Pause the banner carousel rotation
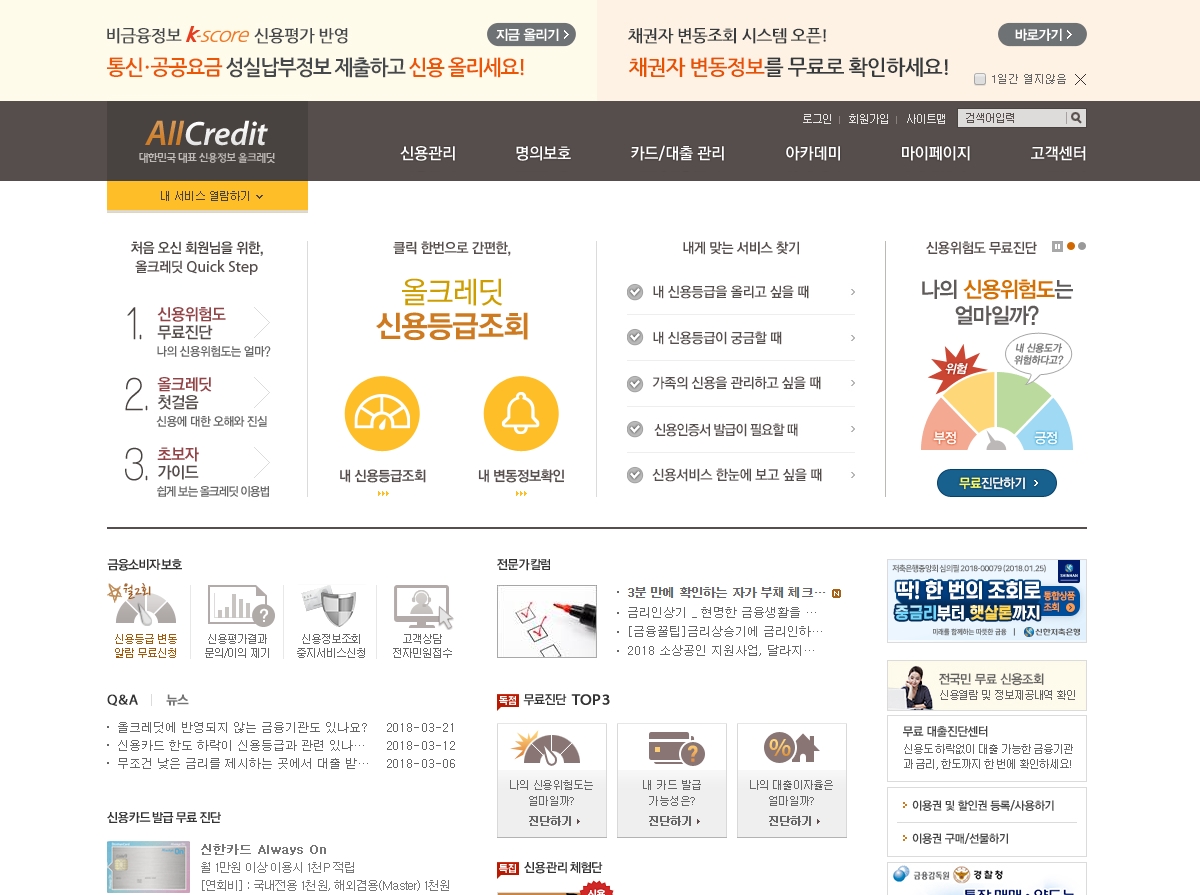This screenshot has width=1200, height=895. [1055, 245]
